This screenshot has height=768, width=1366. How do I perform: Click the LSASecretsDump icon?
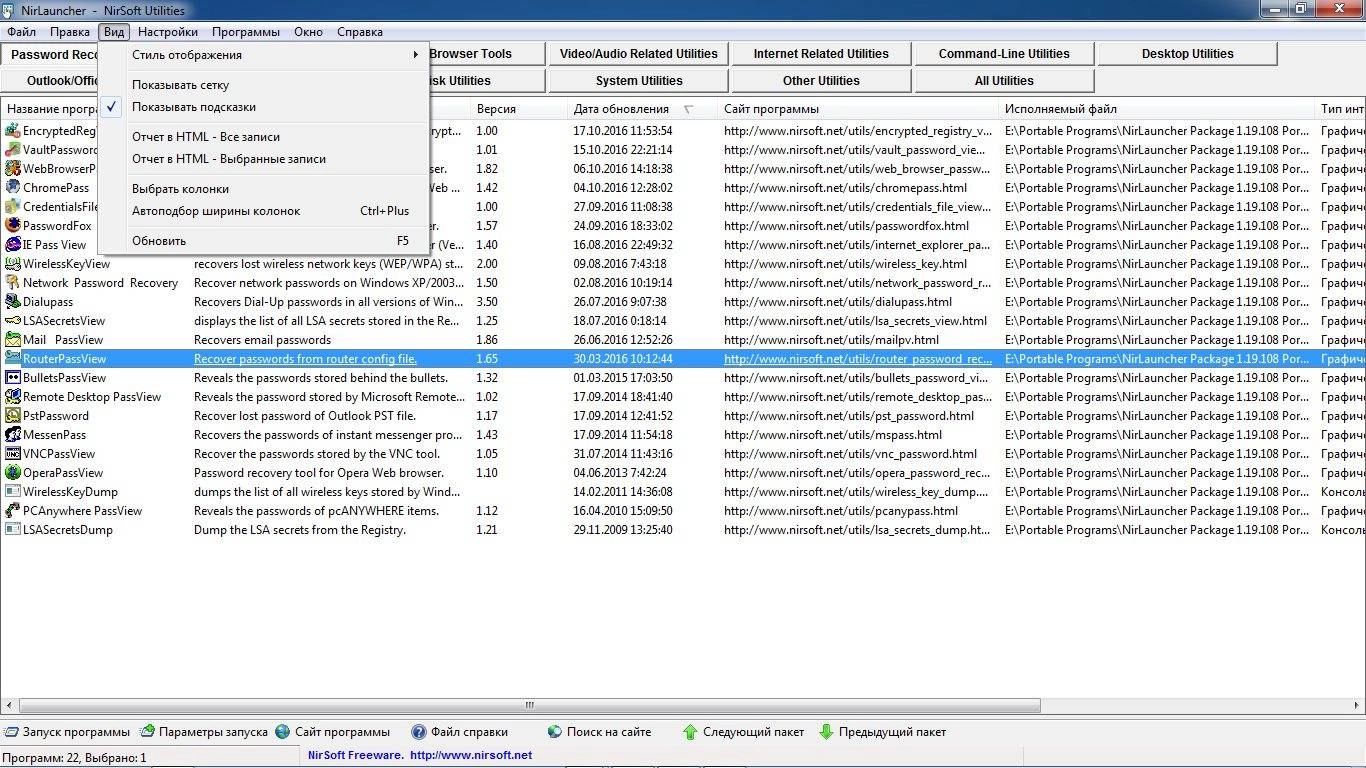tap(13, 529)
